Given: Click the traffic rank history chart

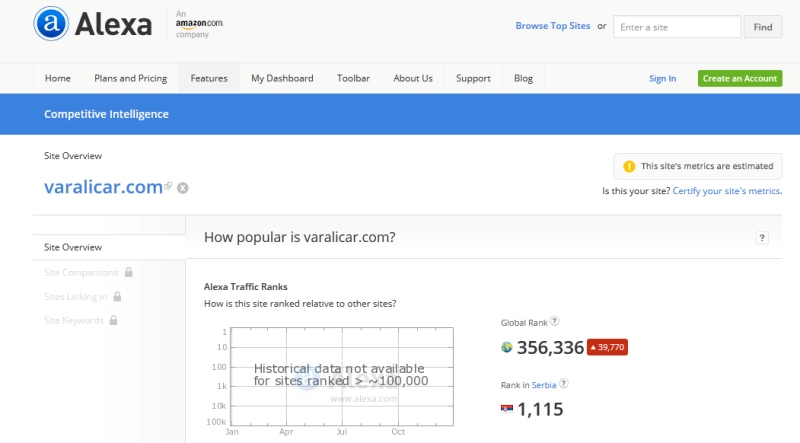Looking at the screenshot, I should click(x=342, y=376).
